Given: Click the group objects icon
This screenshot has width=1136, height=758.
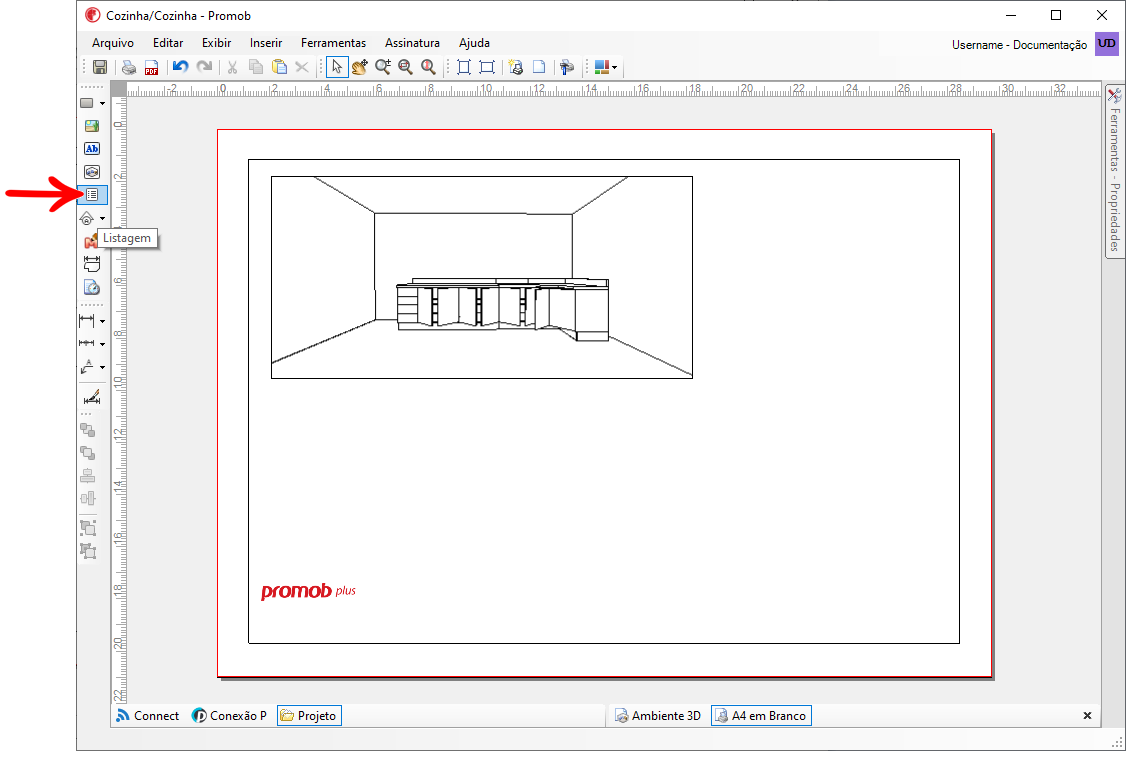Looking at the screenshot, I should pos(88,528).
